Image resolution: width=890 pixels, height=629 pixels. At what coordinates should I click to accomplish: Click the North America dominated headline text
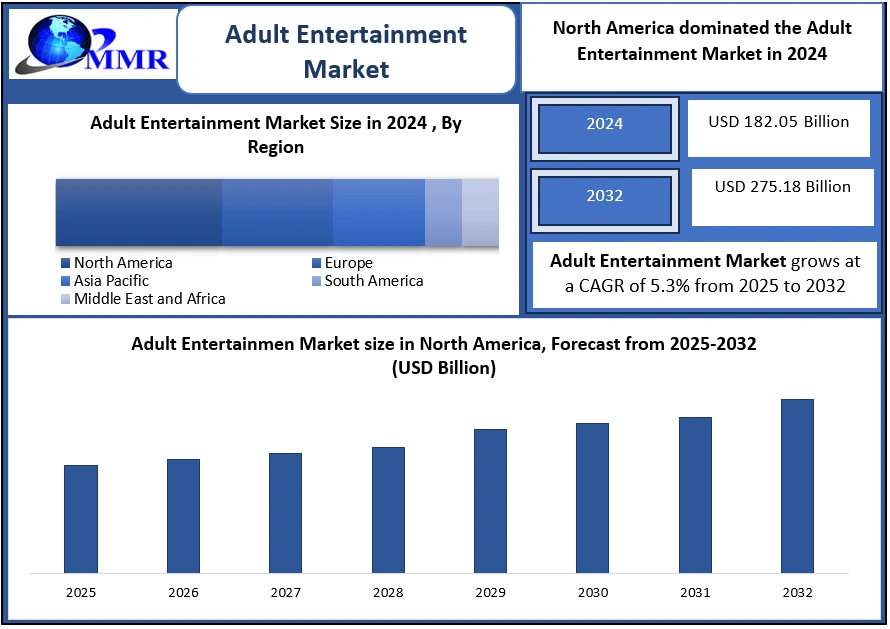pos(702,41)
